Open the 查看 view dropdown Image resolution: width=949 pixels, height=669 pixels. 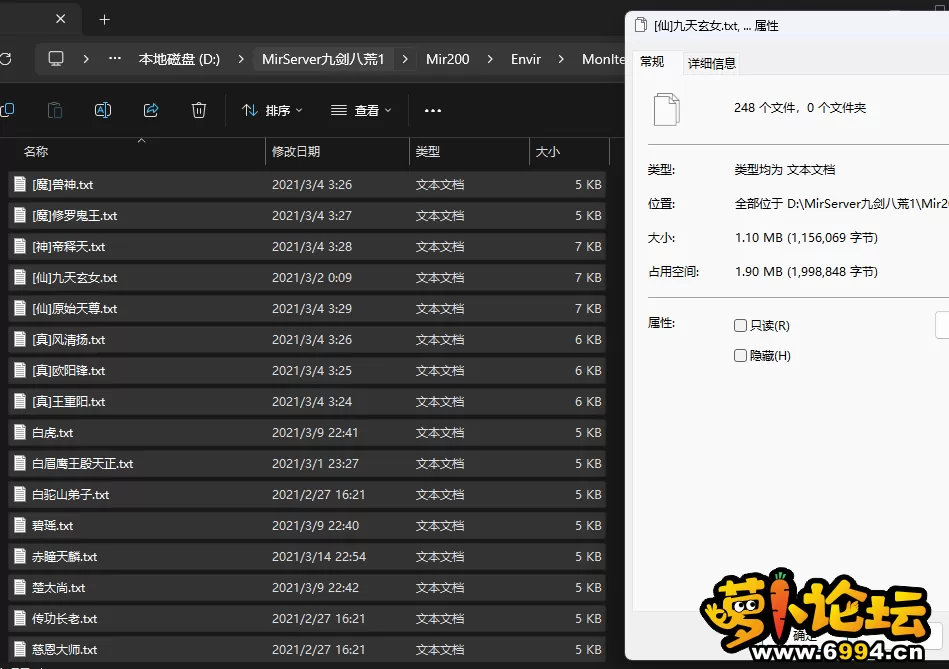[361, 111]
